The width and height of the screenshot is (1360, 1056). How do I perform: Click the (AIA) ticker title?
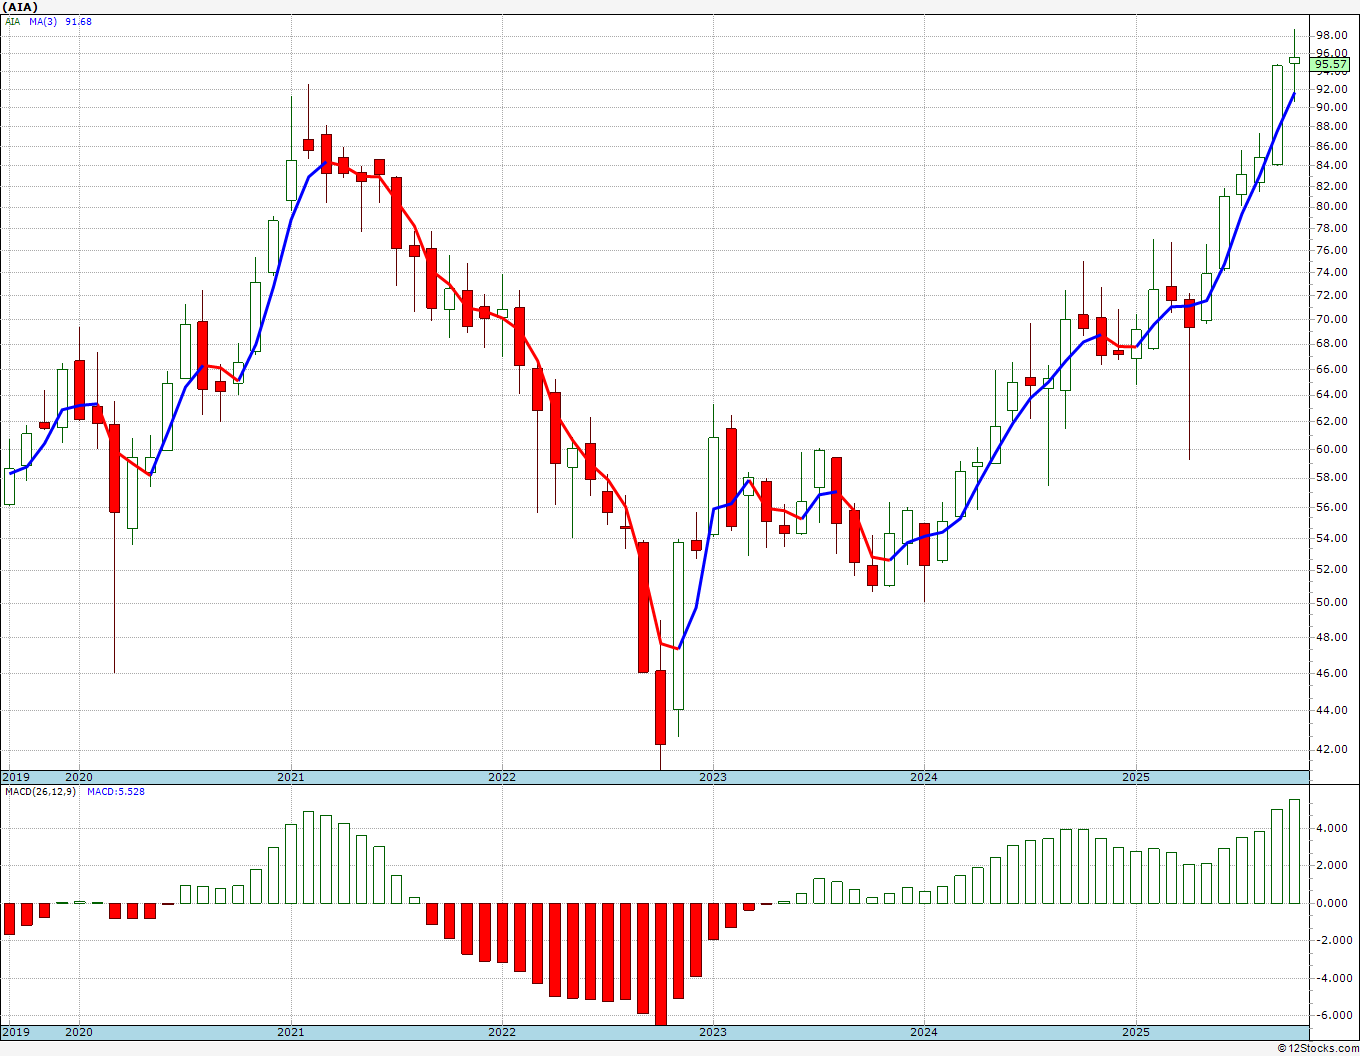(21, 7)
